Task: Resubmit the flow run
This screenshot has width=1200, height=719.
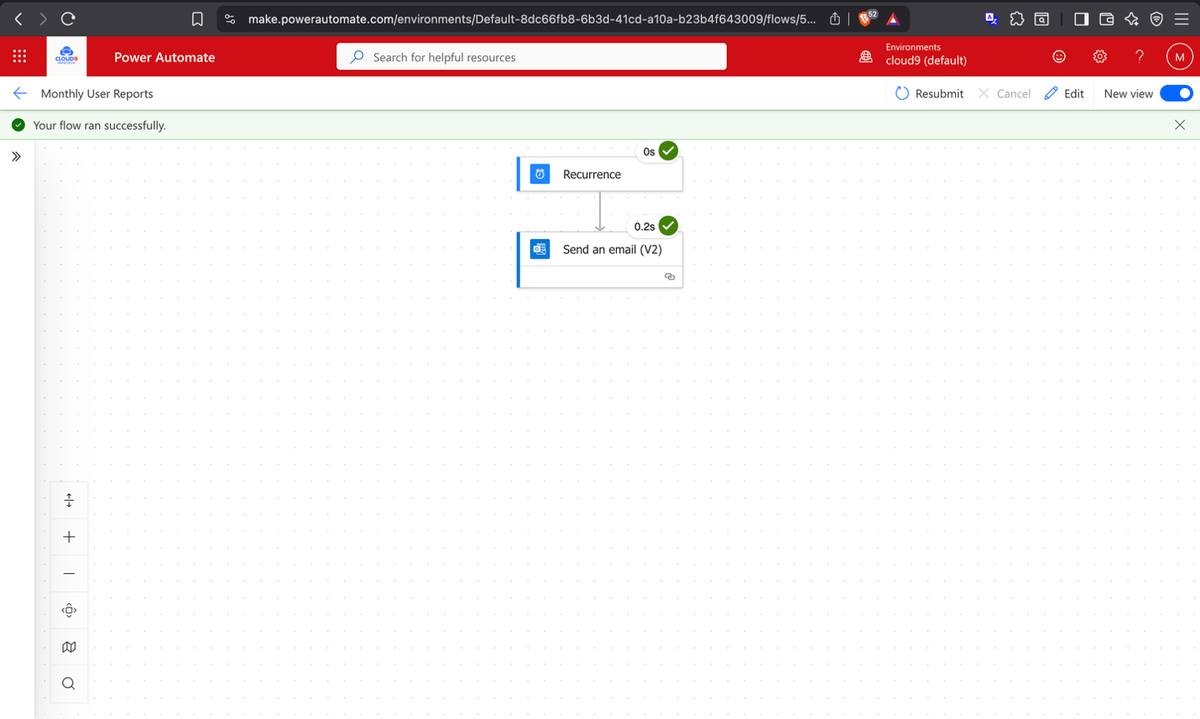Action: click(x=929, y=93)
